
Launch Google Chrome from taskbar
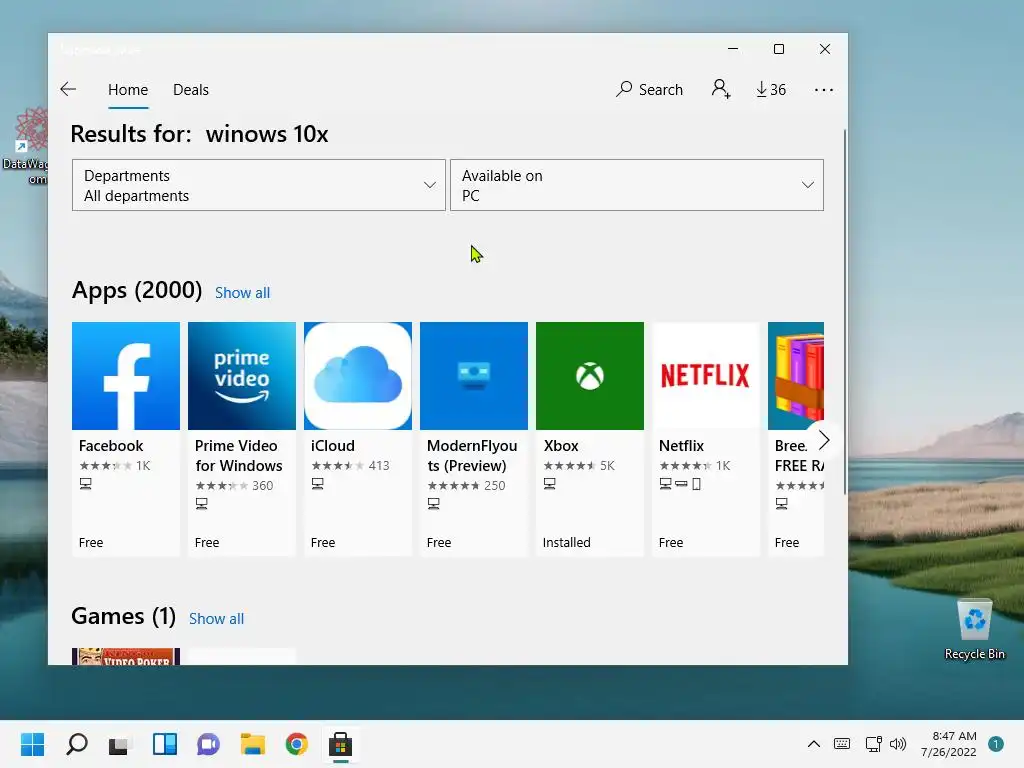point(296,744)
